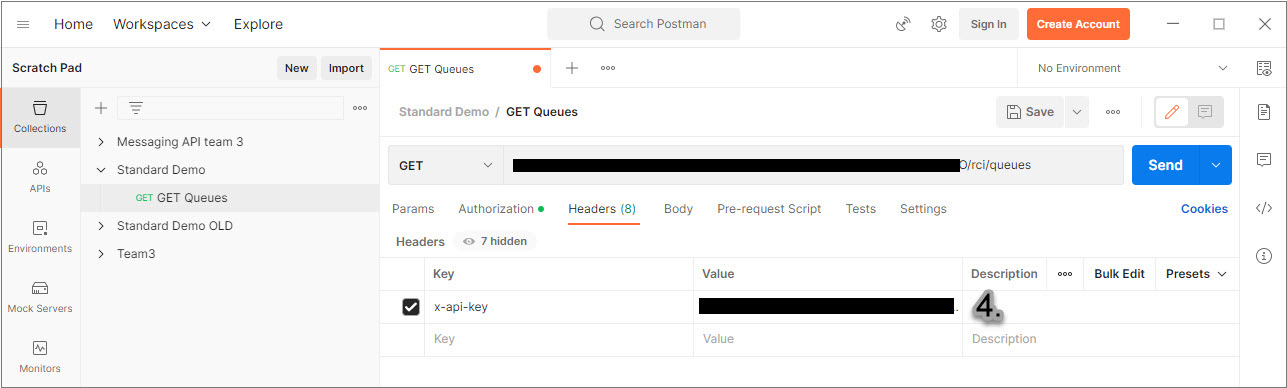
Task: Switch to the Pre-request Script tab
Action: tap(769, 209)
